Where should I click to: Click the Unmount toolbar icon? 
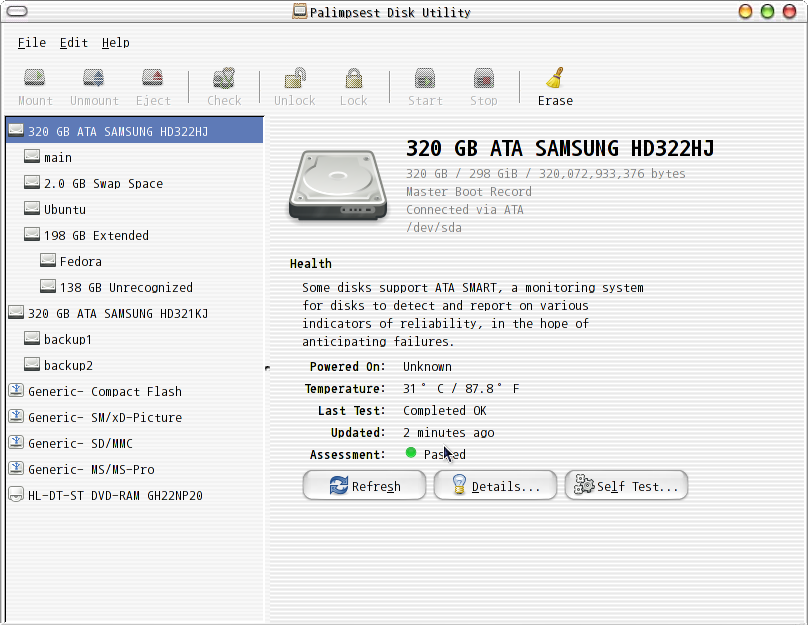[94, 78]
